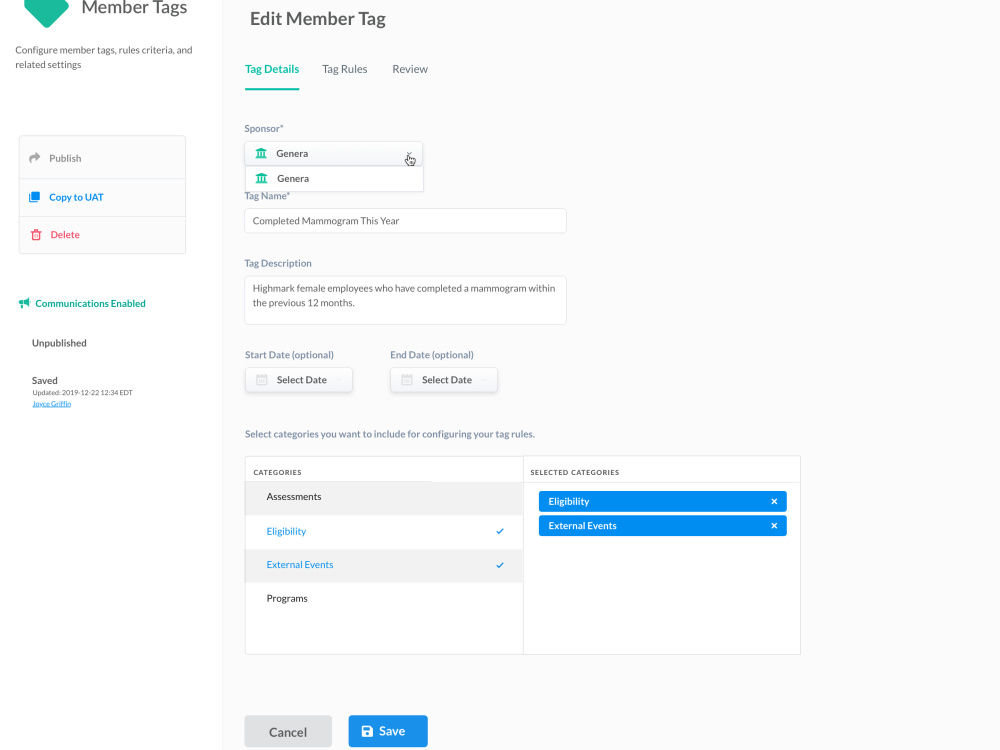Remove the External Events selected category chip

coord(774,525)
